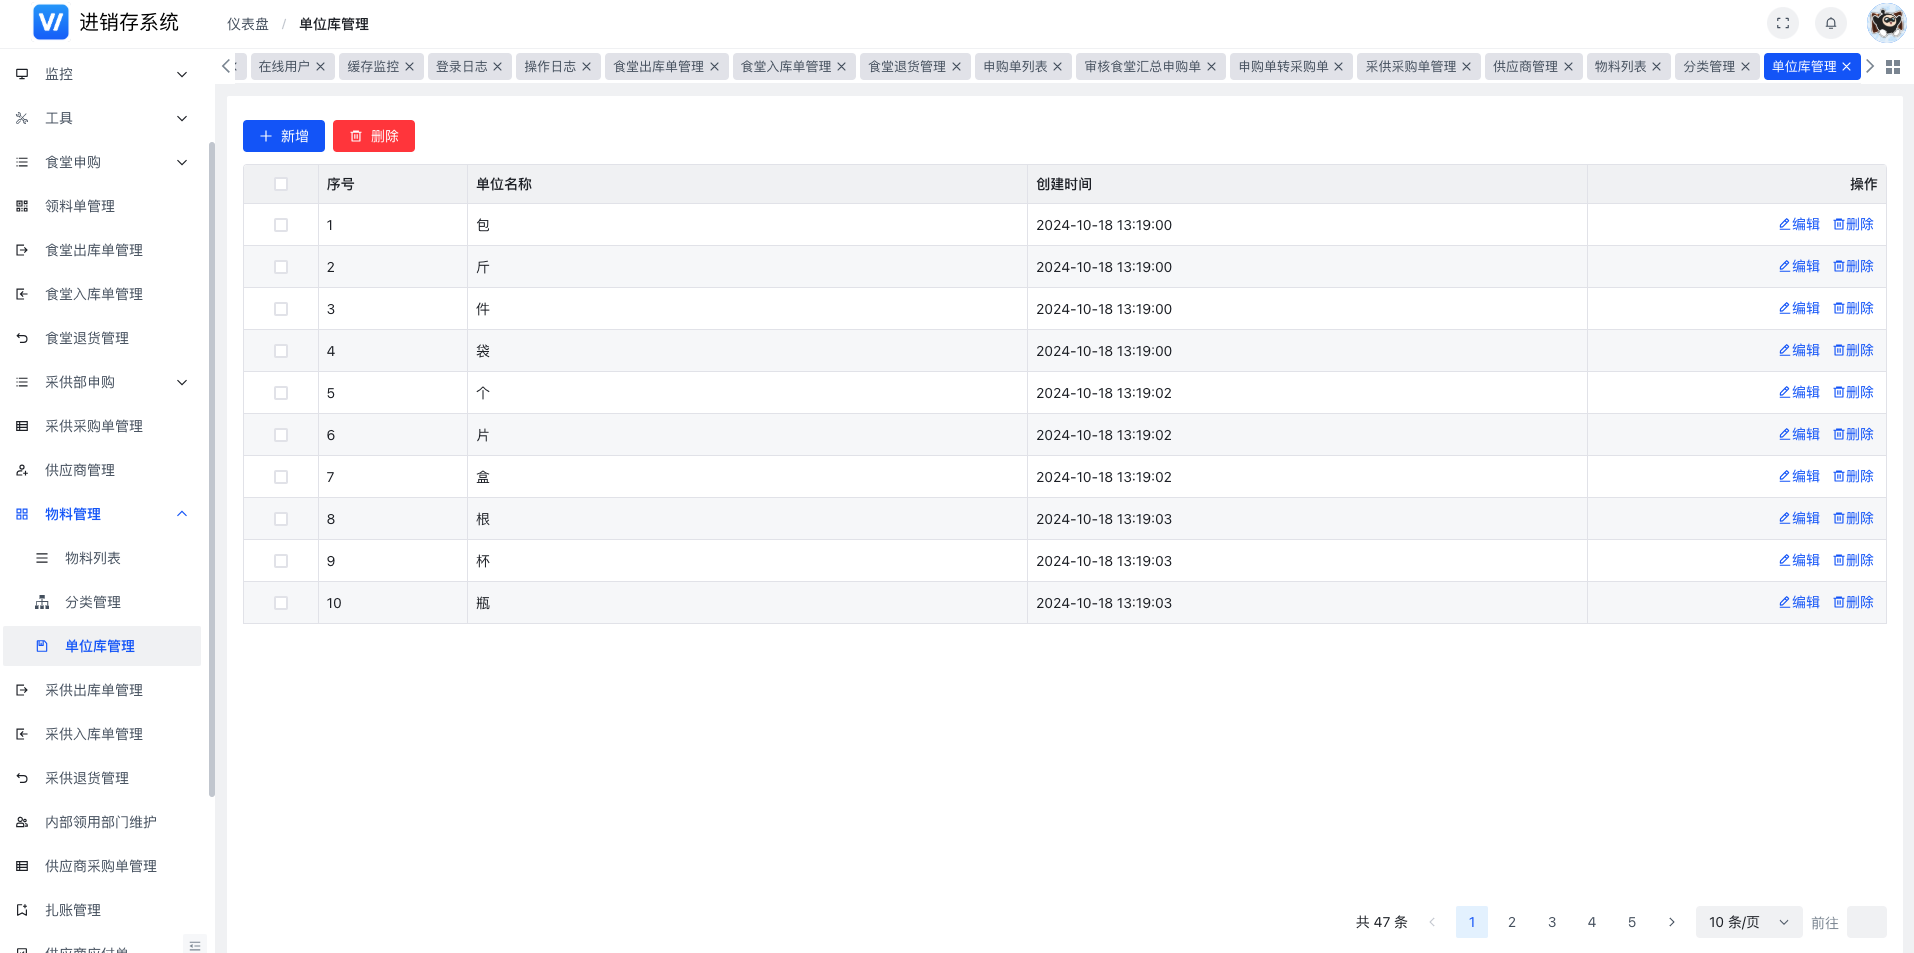This screenshot has width=1914, height=953.
Task: Click the sidebar vertical scrollbar
Action: [211, 470]
